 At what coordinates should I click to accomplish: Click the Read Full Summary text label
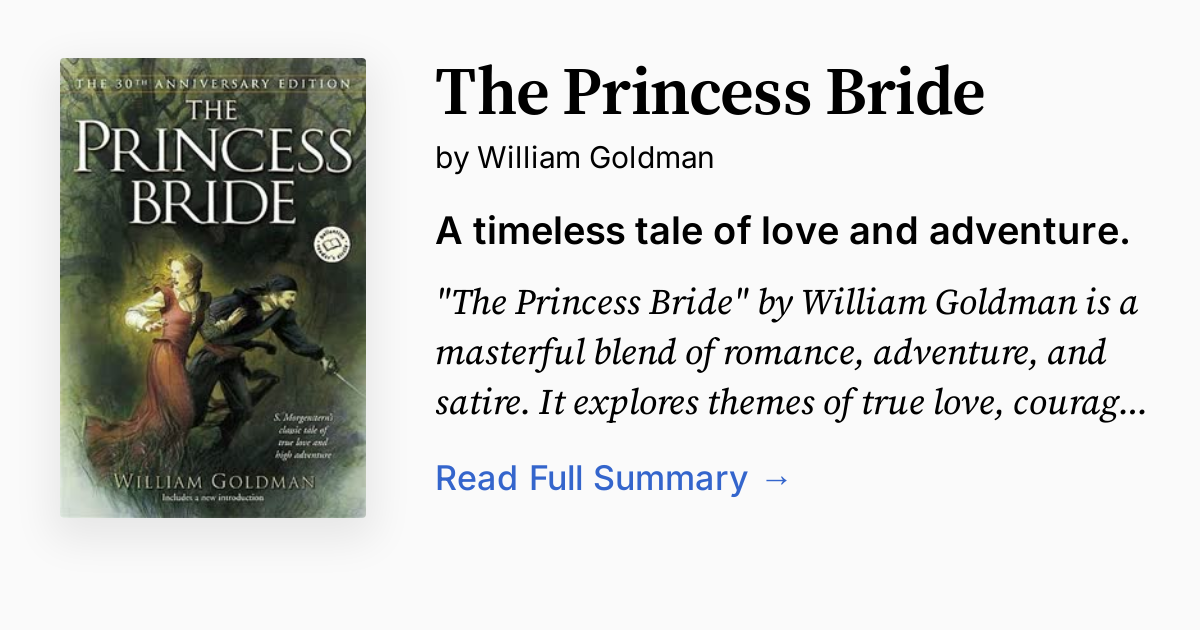(x=590, y=478)
